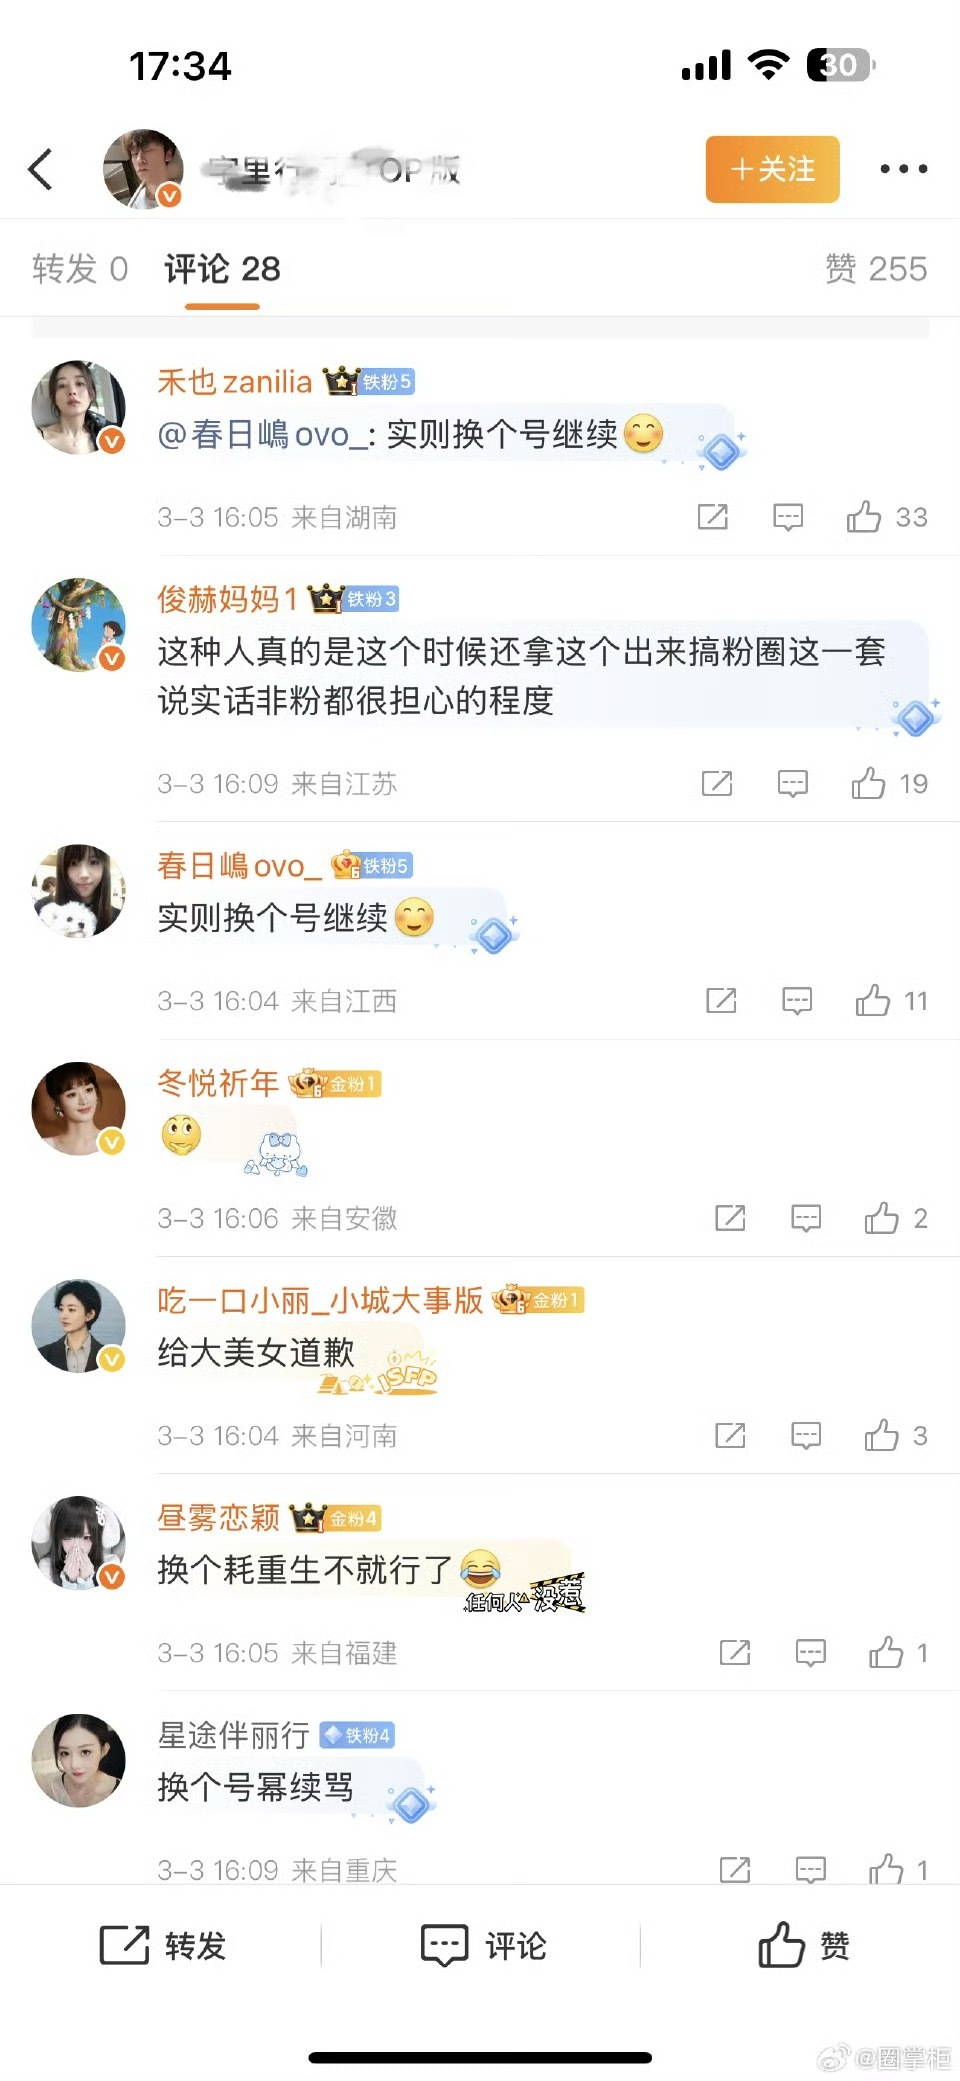Switch to the 转发 0 tab

80,269
